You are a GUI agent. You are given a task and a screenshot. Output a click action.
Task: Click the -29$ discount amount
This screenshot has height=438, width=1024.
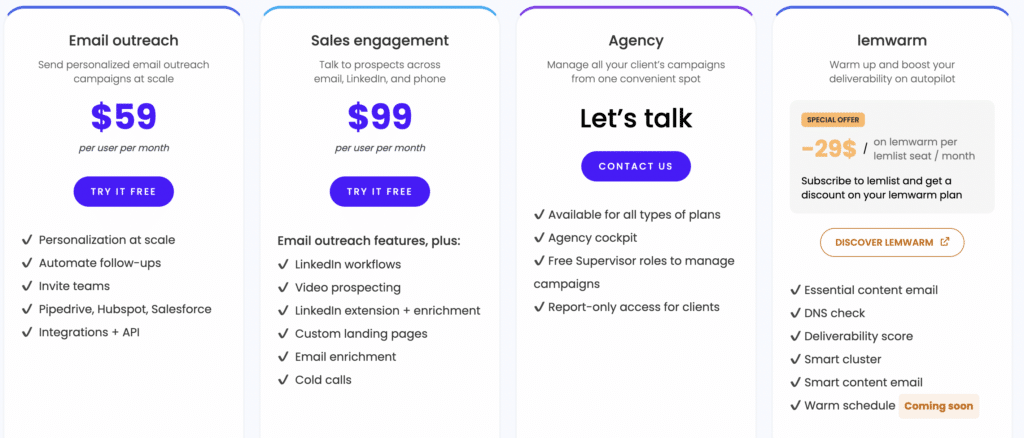coord(828,149)
